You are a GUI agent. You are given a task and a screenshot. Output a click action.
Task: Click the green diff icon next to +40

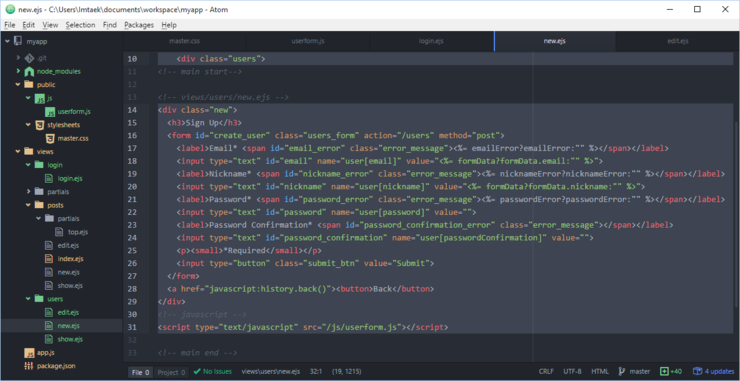click(664, 372)
